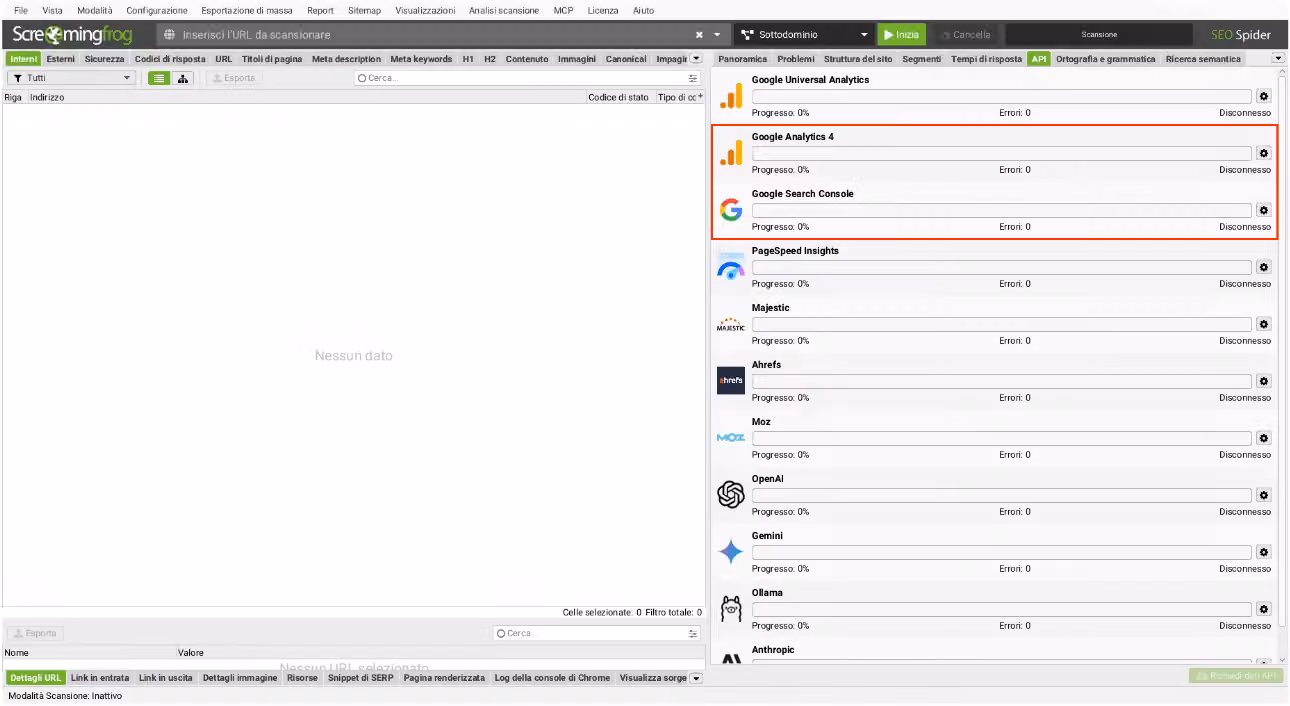Clear the URL field with X
The width and height of the screenshot is (1290, 706).
click(699, 34)
